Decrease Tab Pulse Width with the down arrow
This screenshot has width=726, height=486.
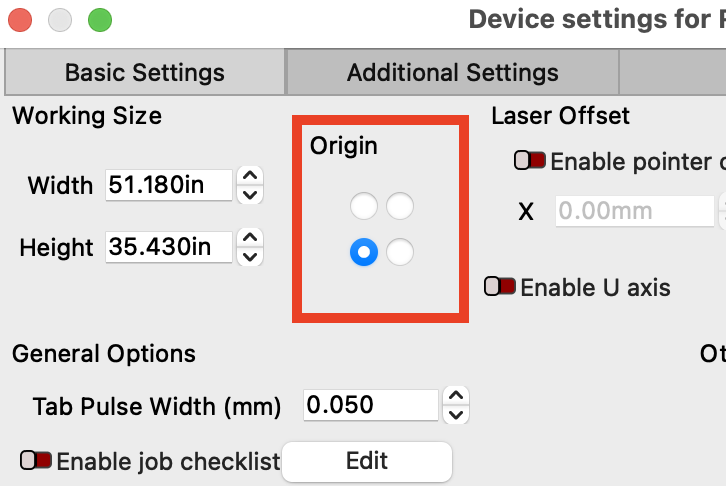(x=455, y=413)
